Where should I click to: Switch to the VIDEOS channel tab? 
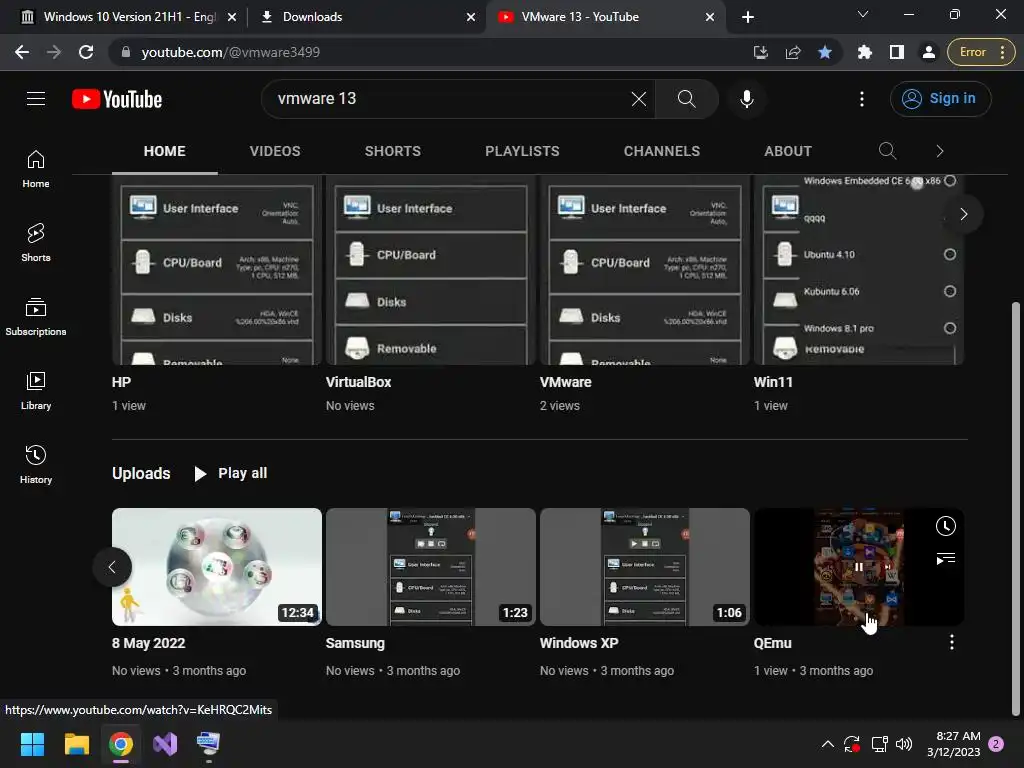click(x=275, y=152)
